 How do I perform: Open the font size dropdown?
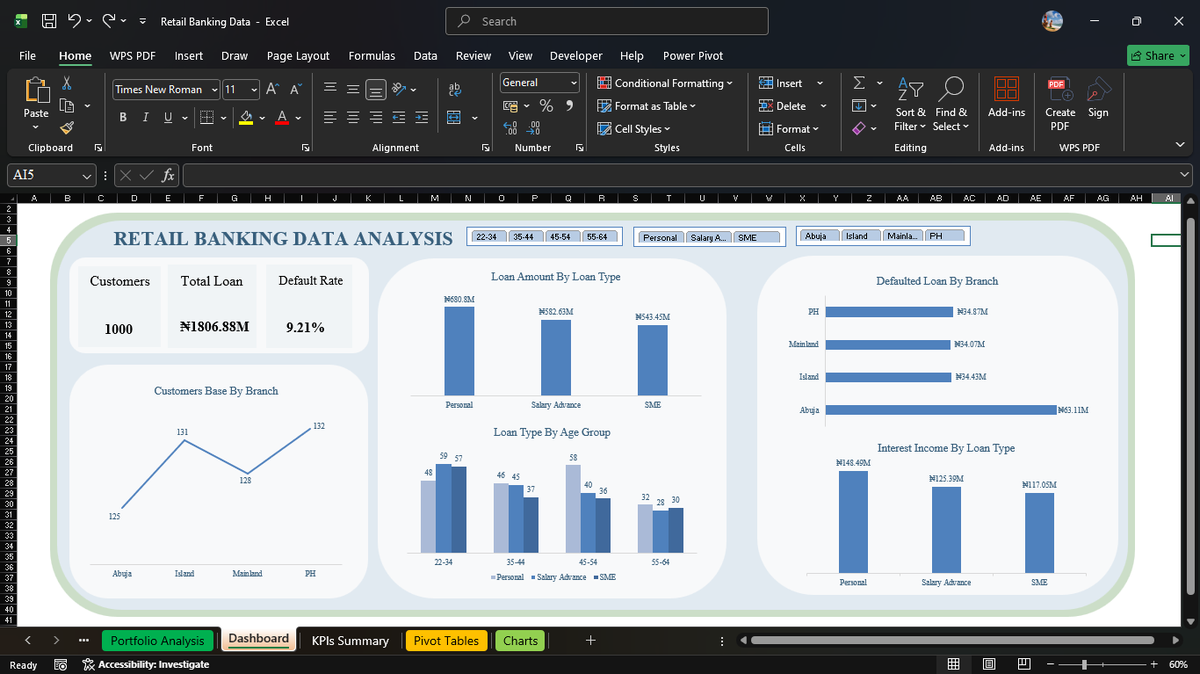(x=254, y=89)
